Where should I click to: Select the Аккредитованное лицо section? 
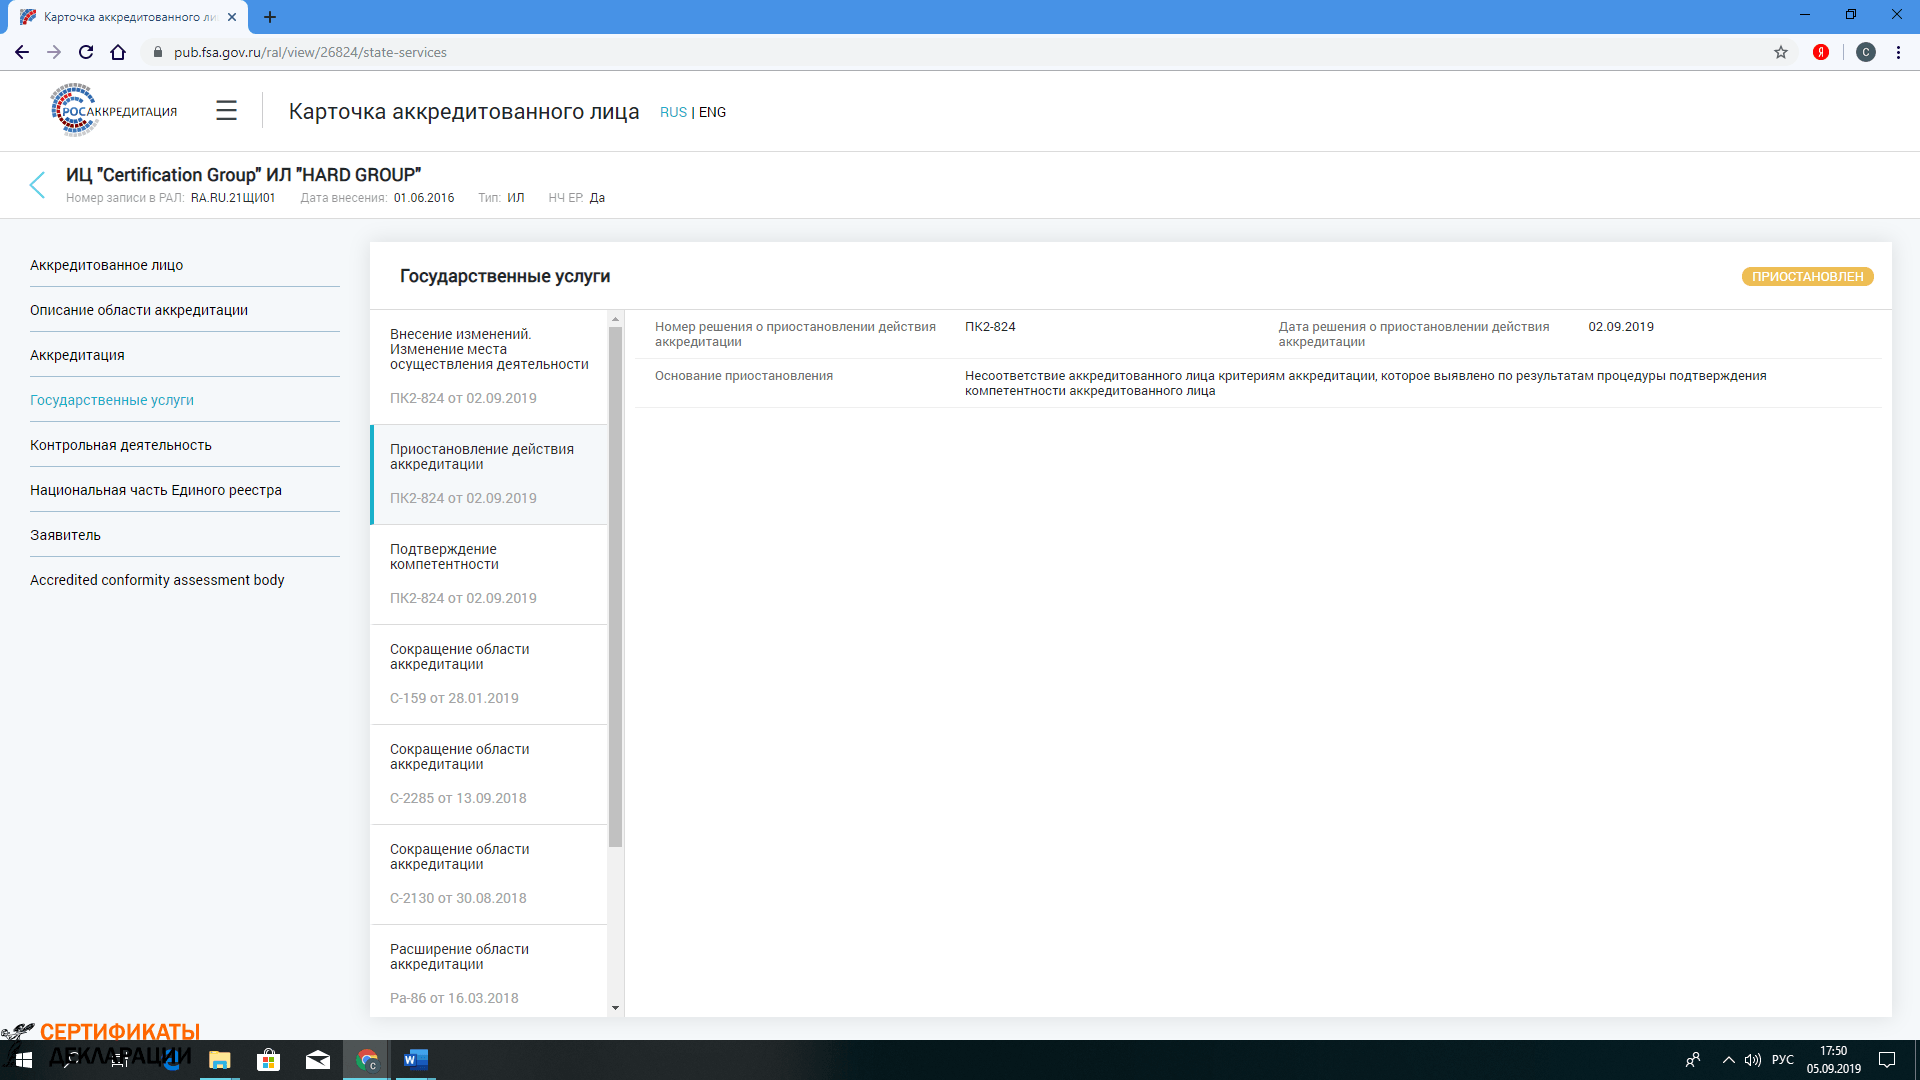click(107, 265)
